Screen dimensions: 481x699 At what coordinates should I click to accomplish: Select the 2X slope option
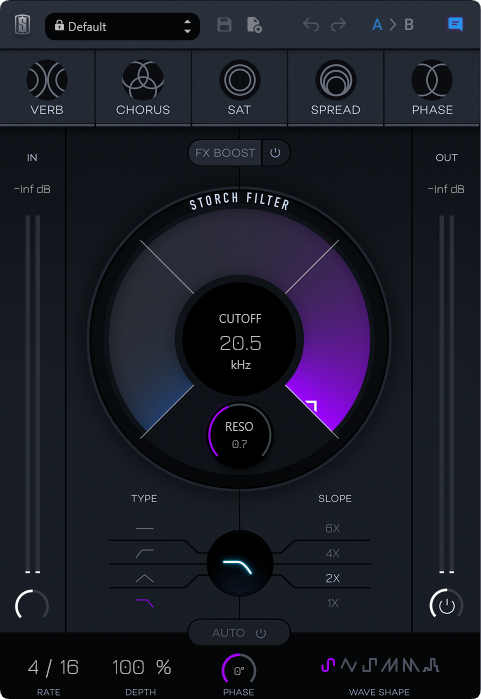[x=333, y=578]
